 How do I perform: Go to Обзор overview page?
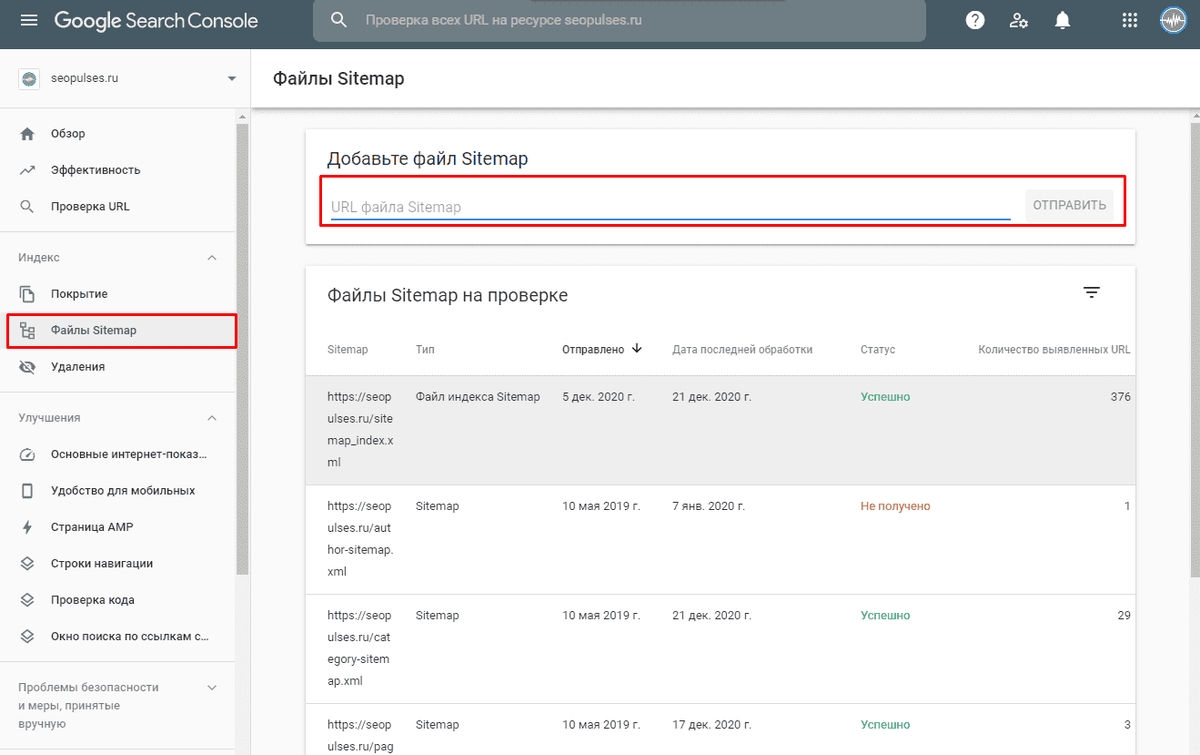68,134
